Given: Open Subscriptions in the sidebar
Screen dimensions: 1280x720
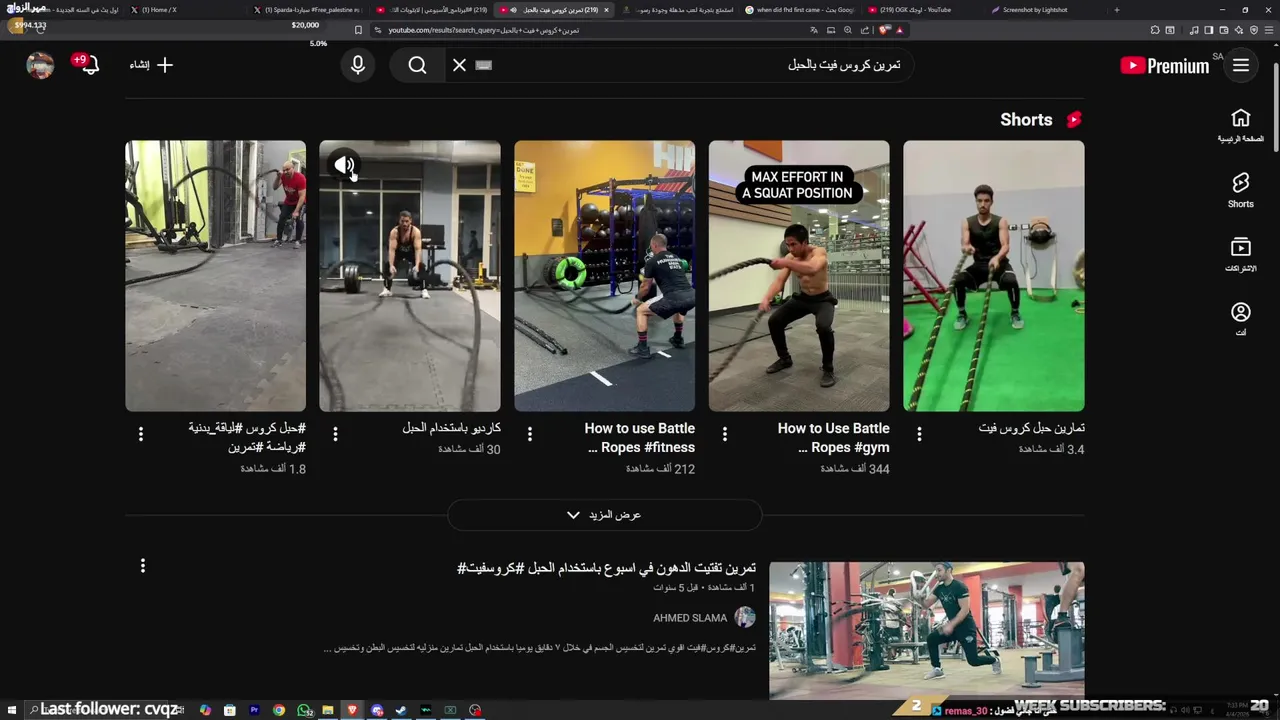Looking at the screenshot, I should [x=1241, y=255].
